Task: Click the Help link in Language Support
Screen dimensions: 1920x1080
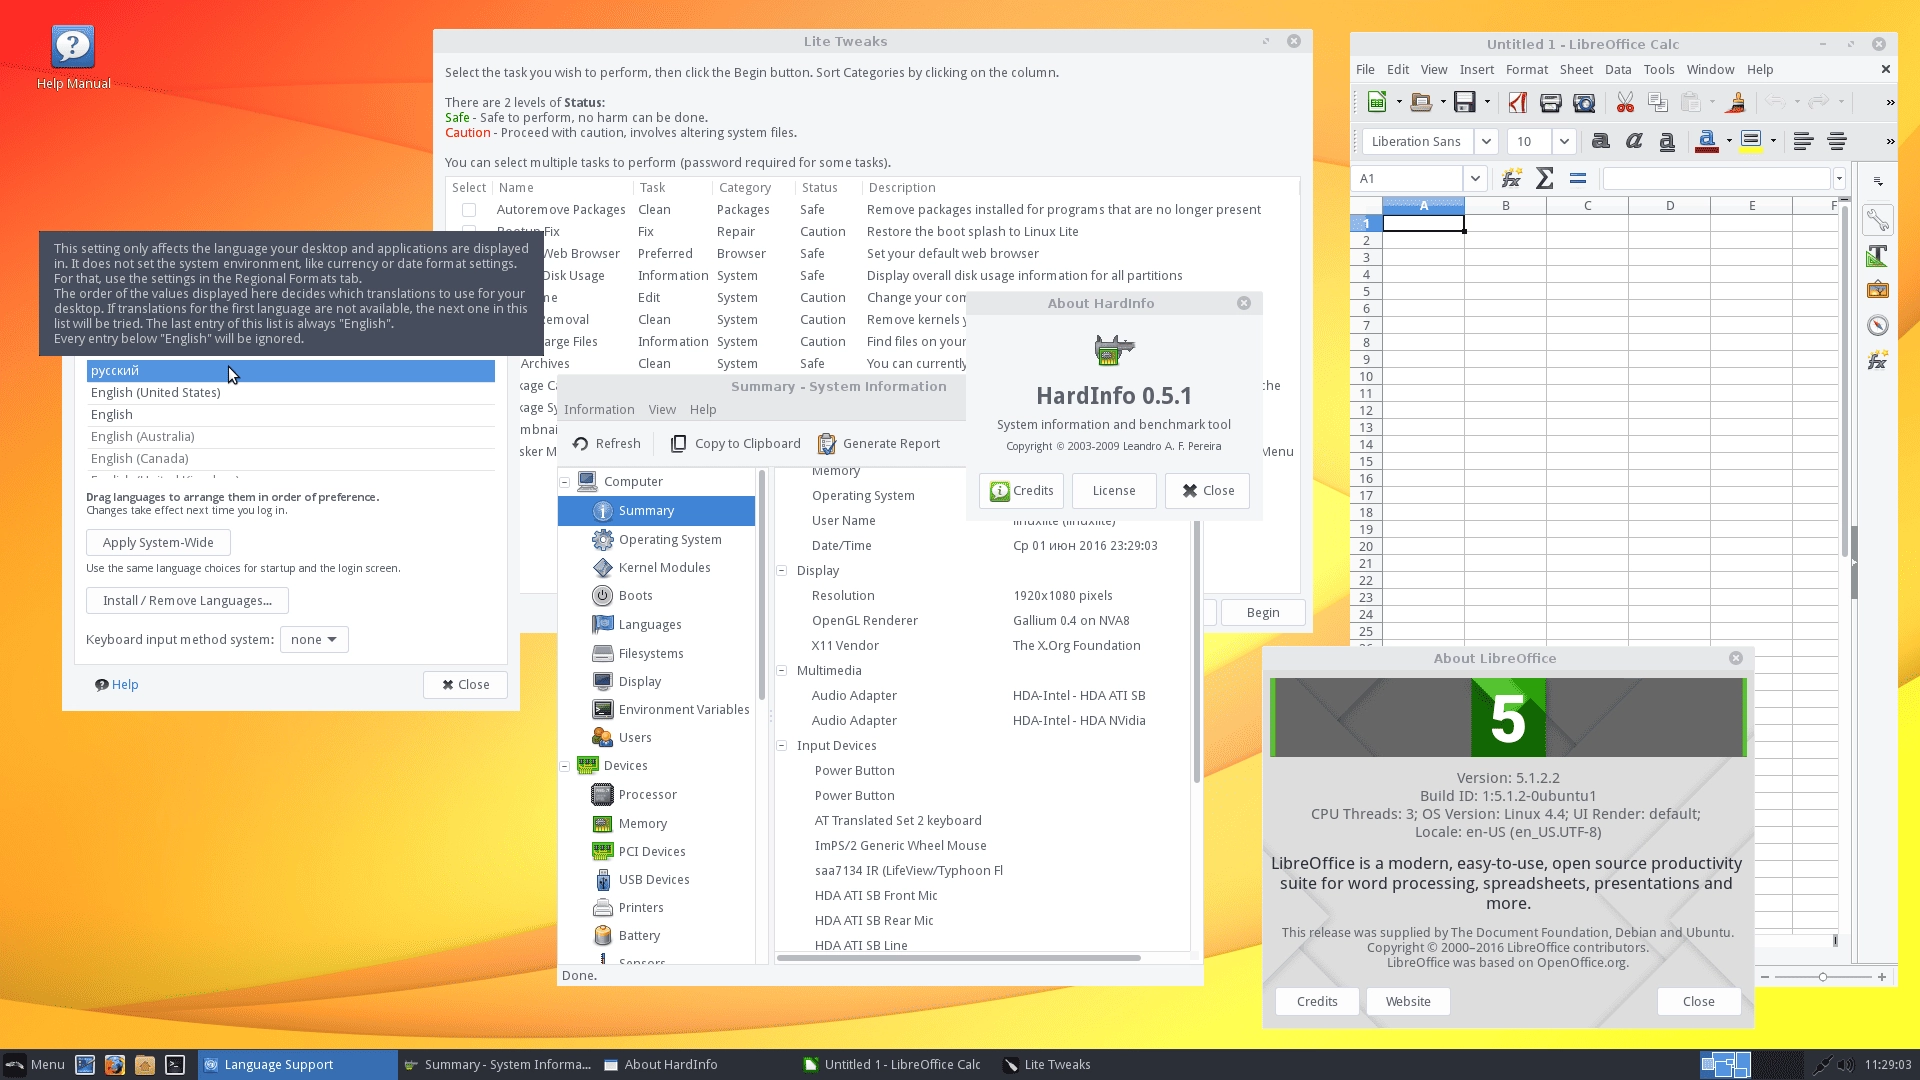Action: (x=117, y=685)
